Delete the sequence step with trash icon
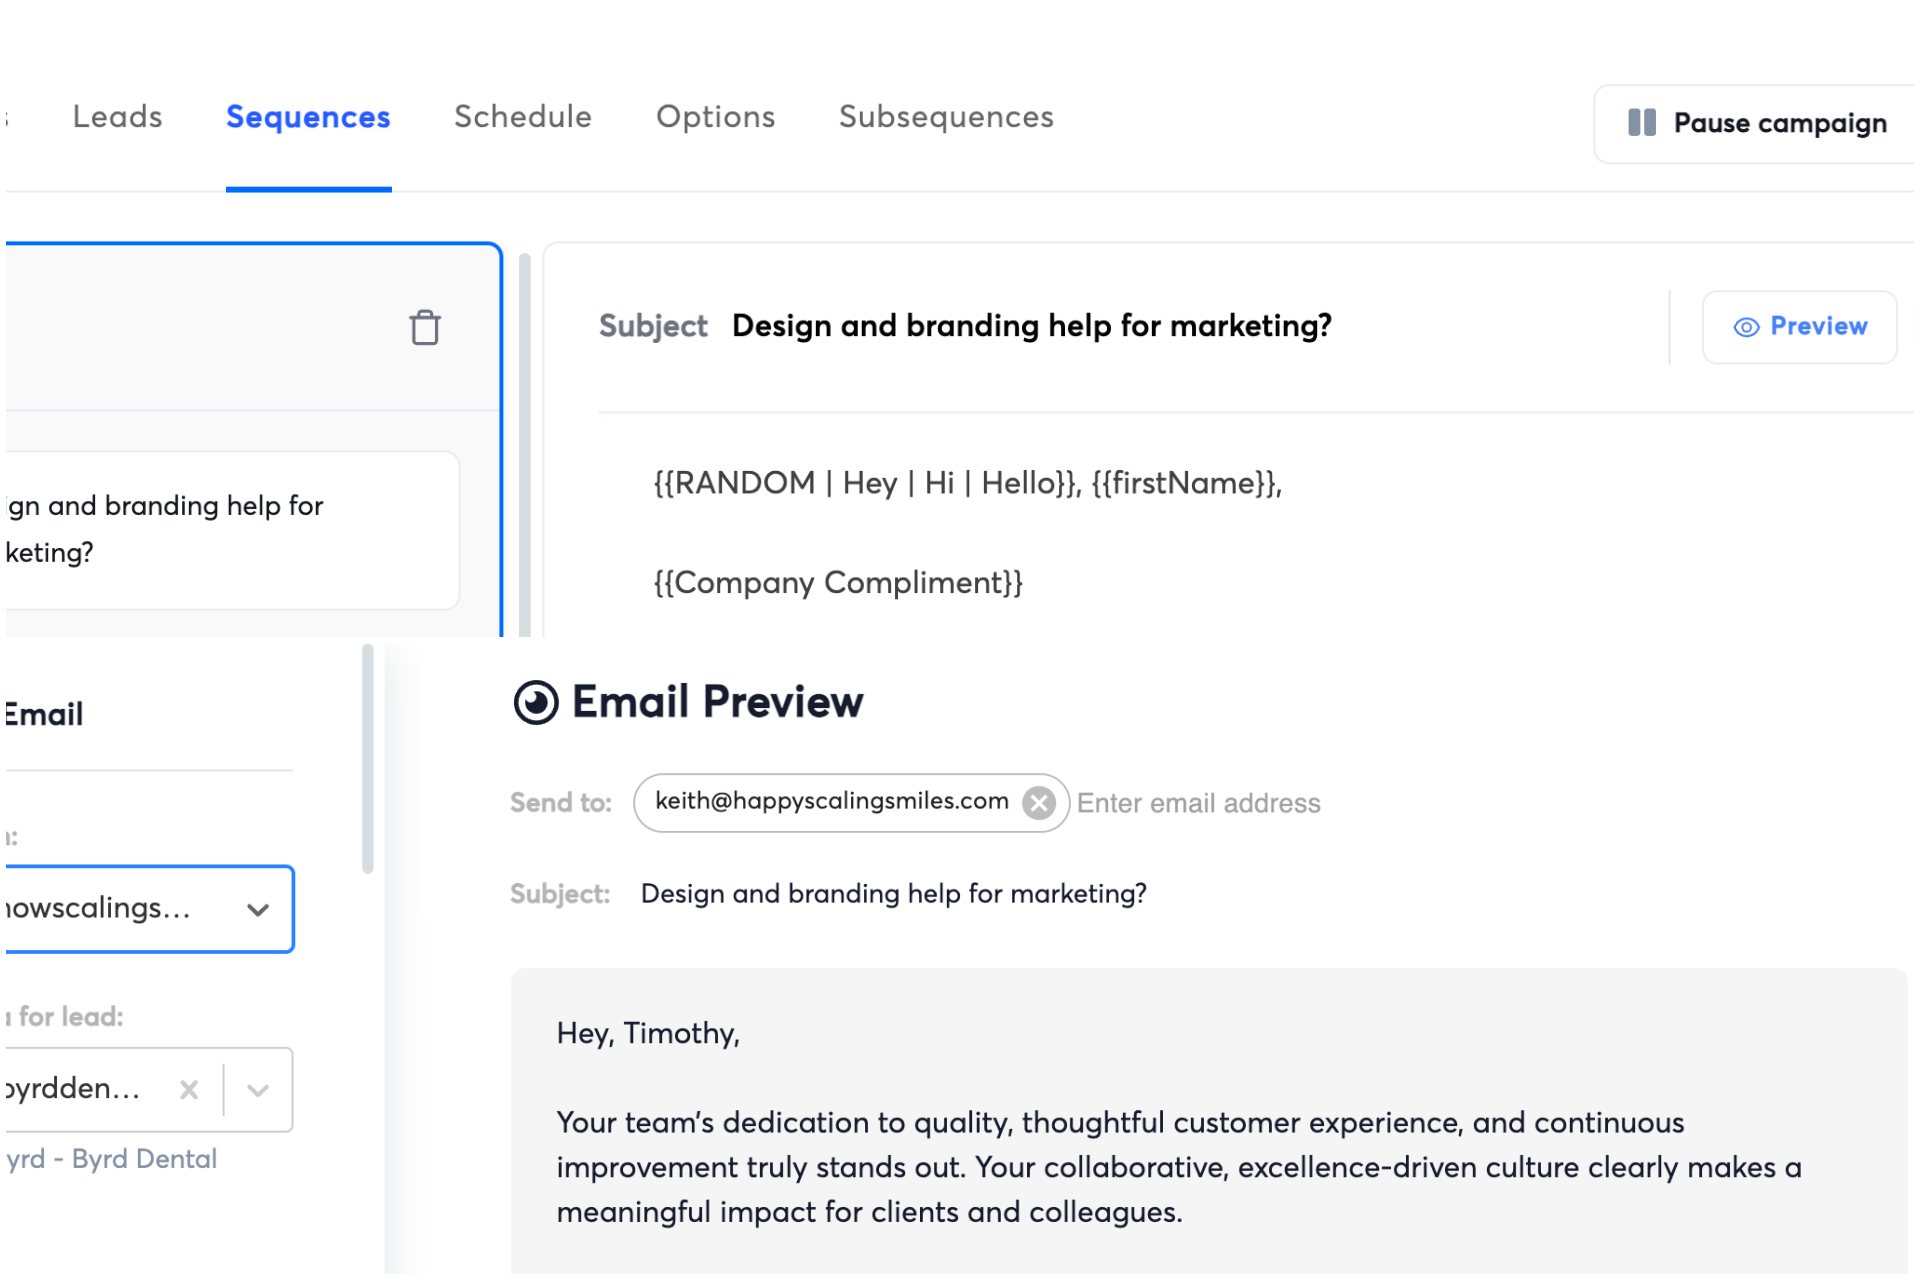 [x=425, y=327]
